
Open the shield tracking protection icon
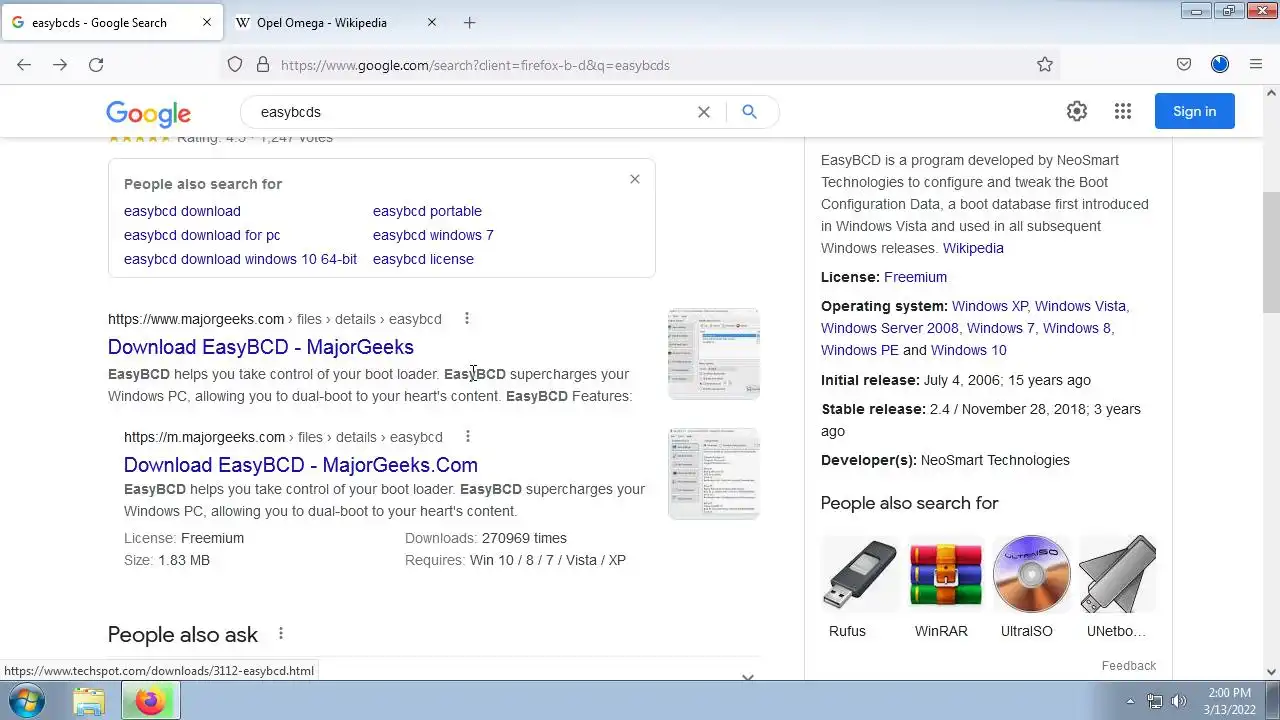[235, 65]
